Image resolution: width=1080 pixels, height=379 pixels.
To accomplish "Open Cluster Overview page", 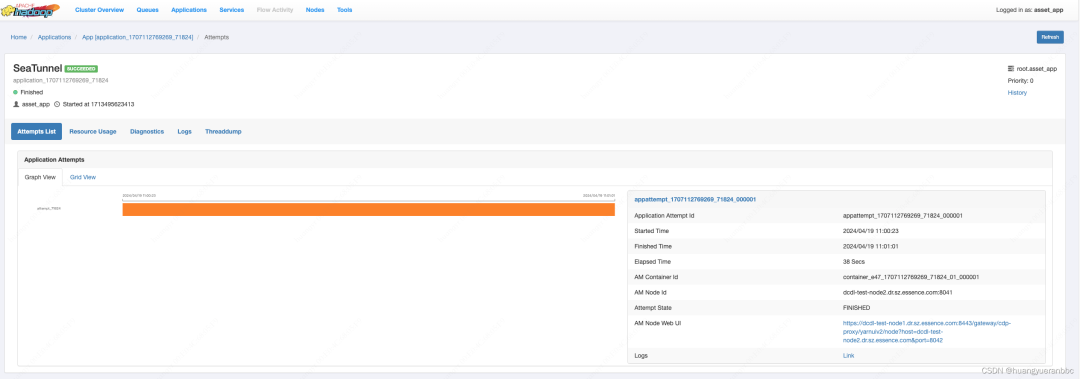I will click(99, 10).
